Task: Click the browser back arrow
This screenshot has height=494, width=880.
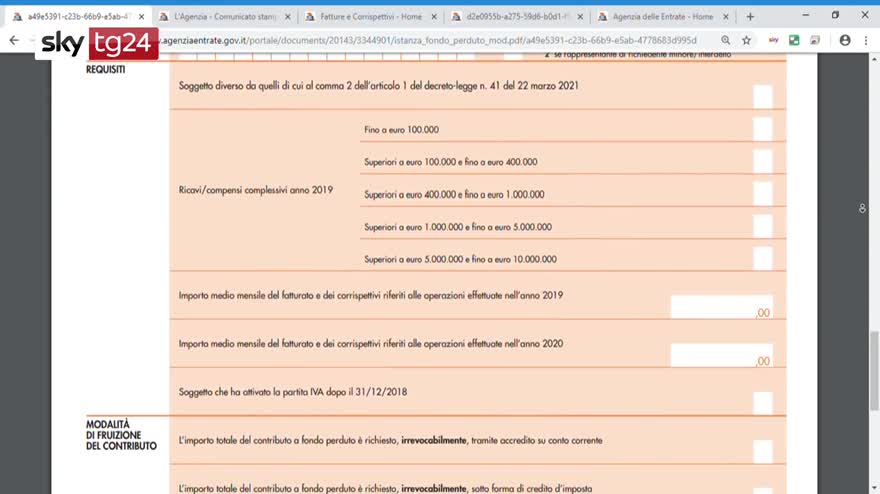Action: tap(14, 40)
